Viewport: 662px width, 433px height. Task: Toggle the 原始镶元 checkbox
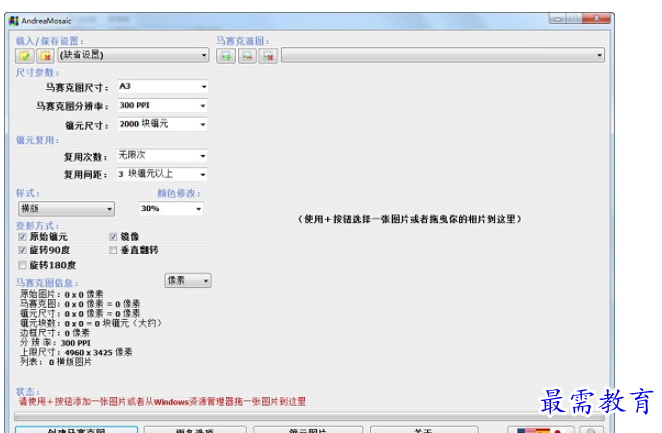click(x=22, y=237)
